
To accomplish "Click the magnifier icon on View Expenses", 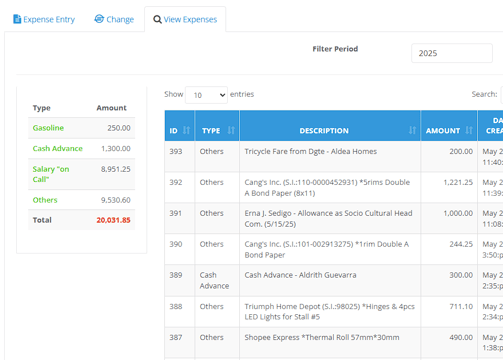I will point(157,19).
